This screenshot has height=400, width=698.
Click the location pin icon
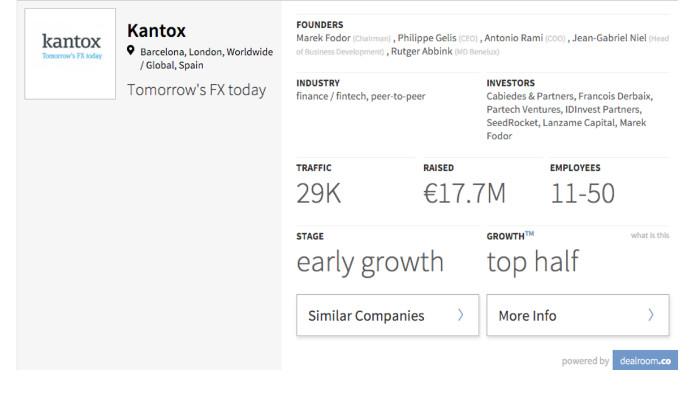[131, 51]
